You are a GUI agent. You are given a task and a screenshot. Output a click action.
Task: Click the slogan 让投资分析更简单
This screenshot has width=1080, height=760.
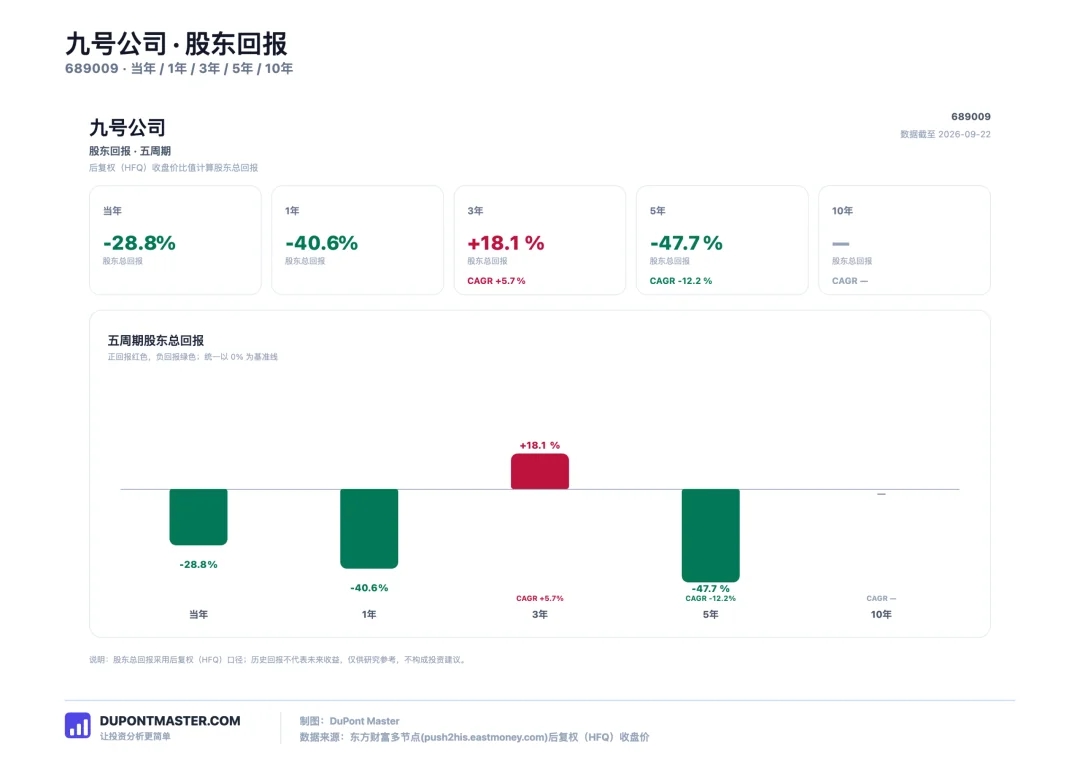pos(135,737)
